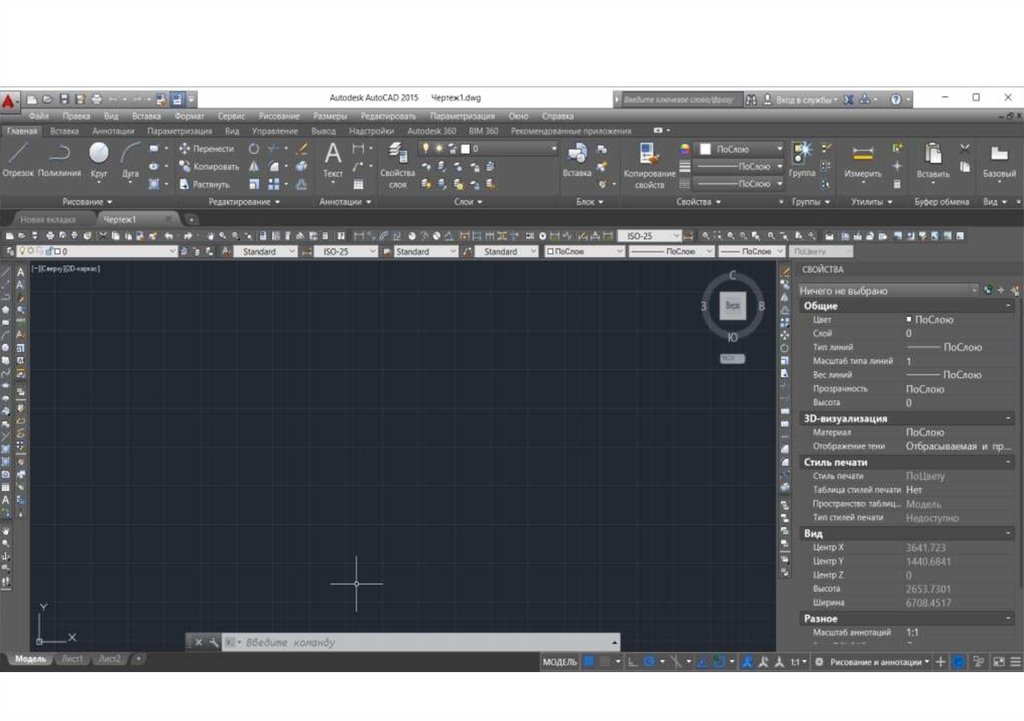Viewport: 1024px width, 721px height.
Task: Open the Формат menu
Action: click(189, 116)
